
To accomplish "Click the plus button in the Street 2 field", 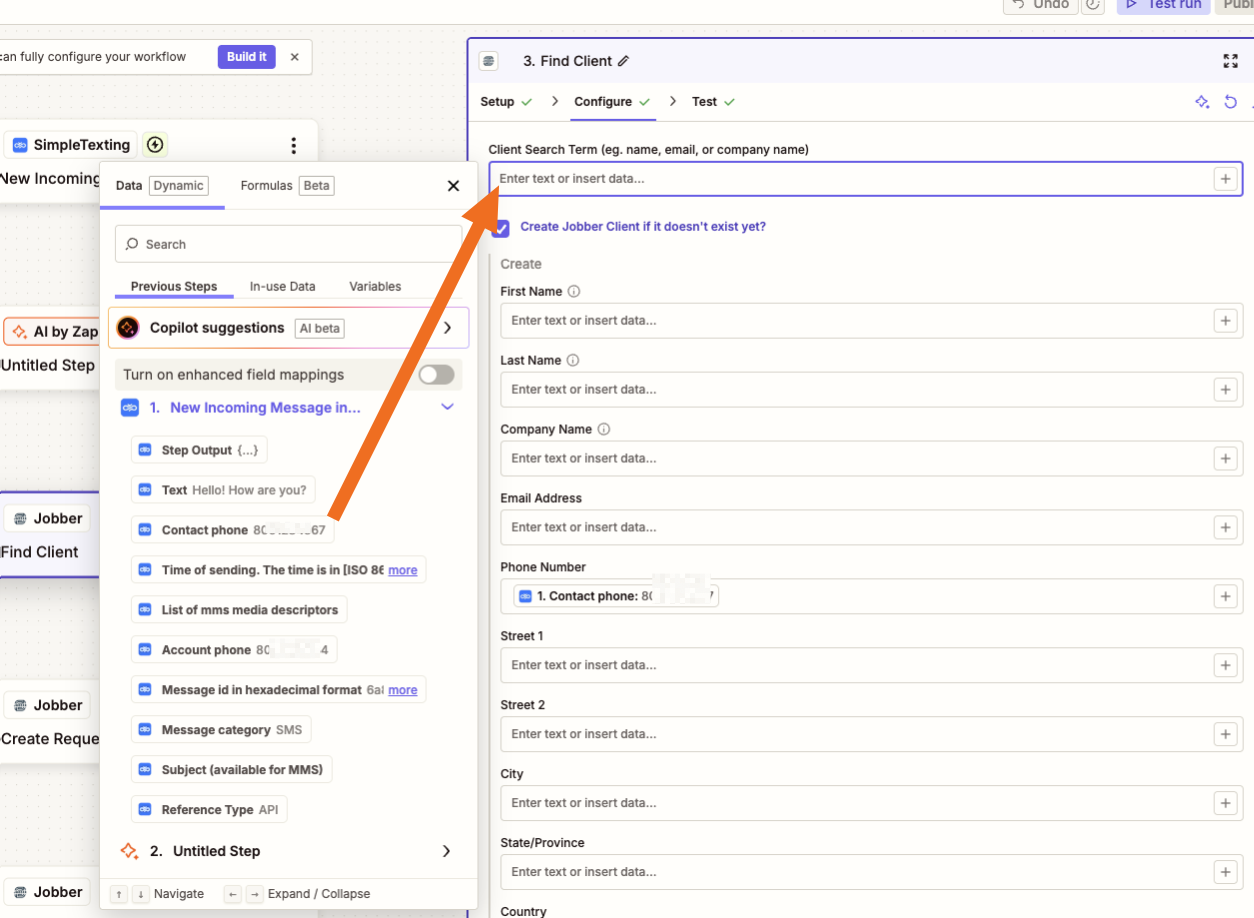I will (x=1225, y=735).
